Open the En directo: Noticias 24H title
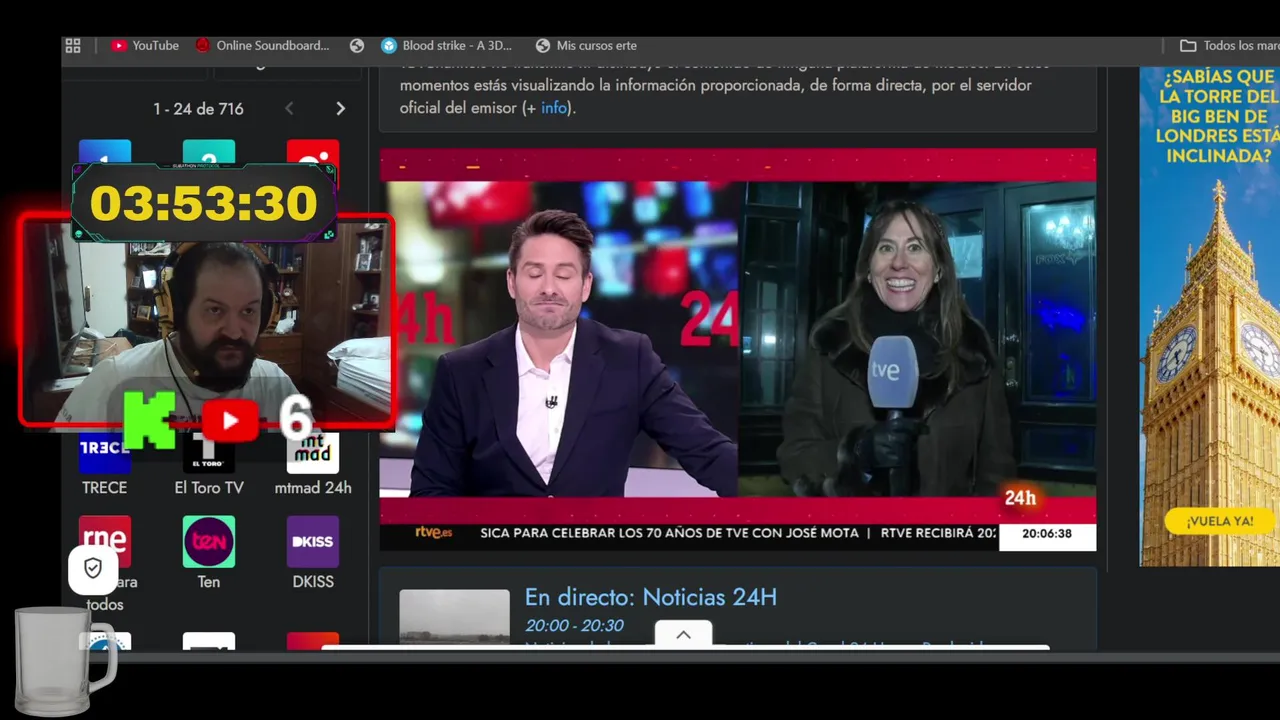1280x720 pixels. 651,597
